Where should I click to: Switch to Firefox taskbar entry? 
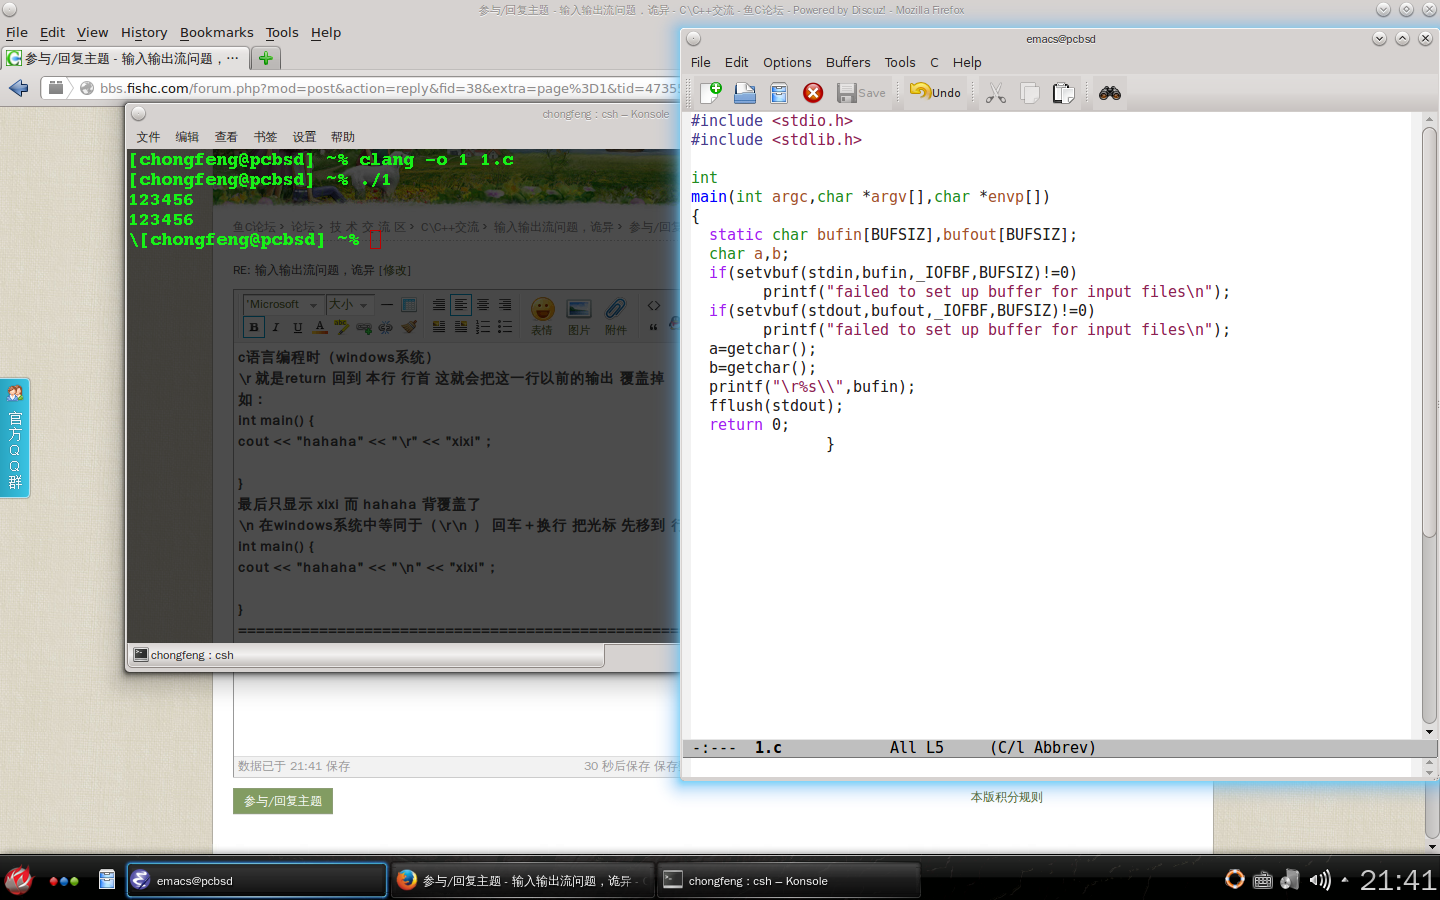(522, 880)
